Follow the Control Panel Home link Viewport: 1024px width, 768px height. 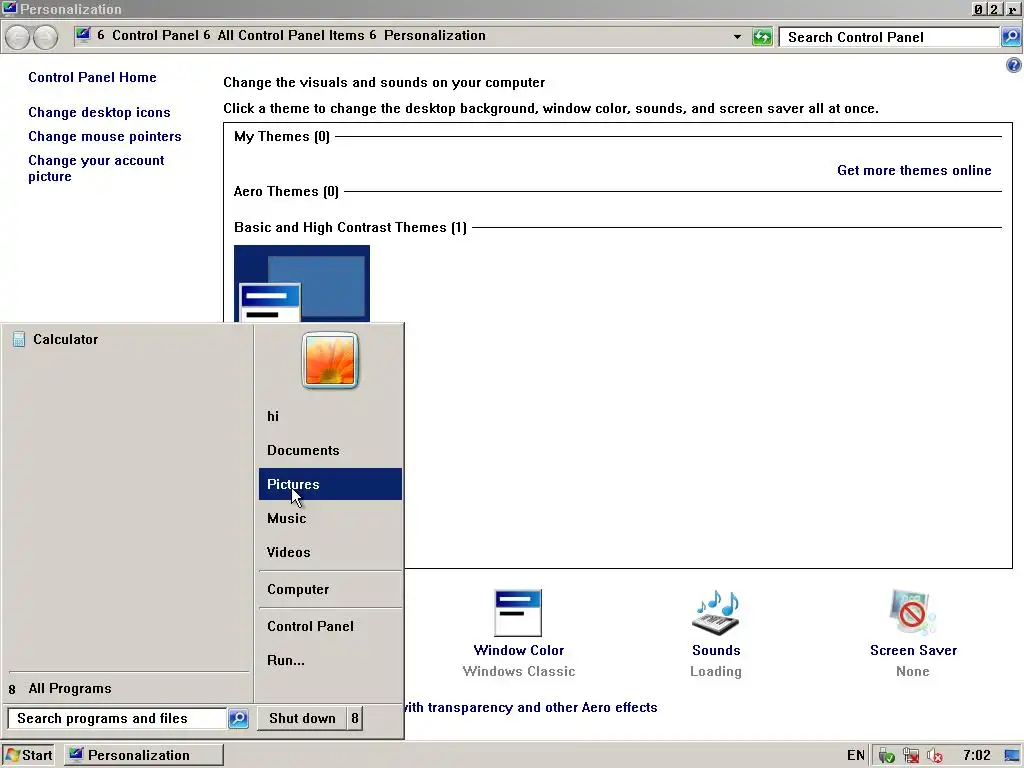92,77
